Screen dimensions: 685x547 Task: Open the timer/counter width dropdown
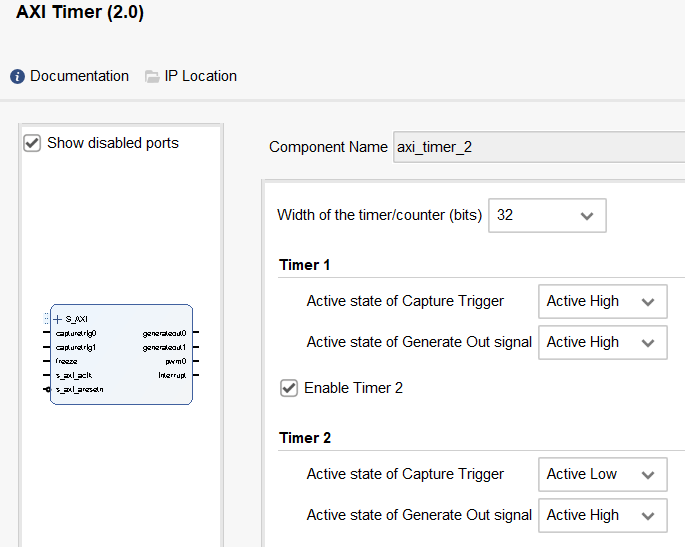tap(546, 215)
